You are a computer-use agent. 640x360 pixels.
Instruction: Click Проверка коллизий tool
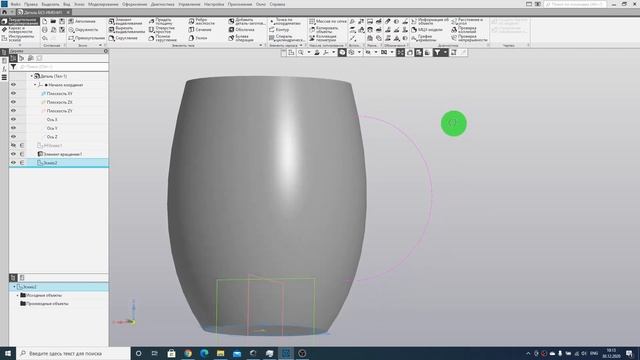(x=464, y=30)
